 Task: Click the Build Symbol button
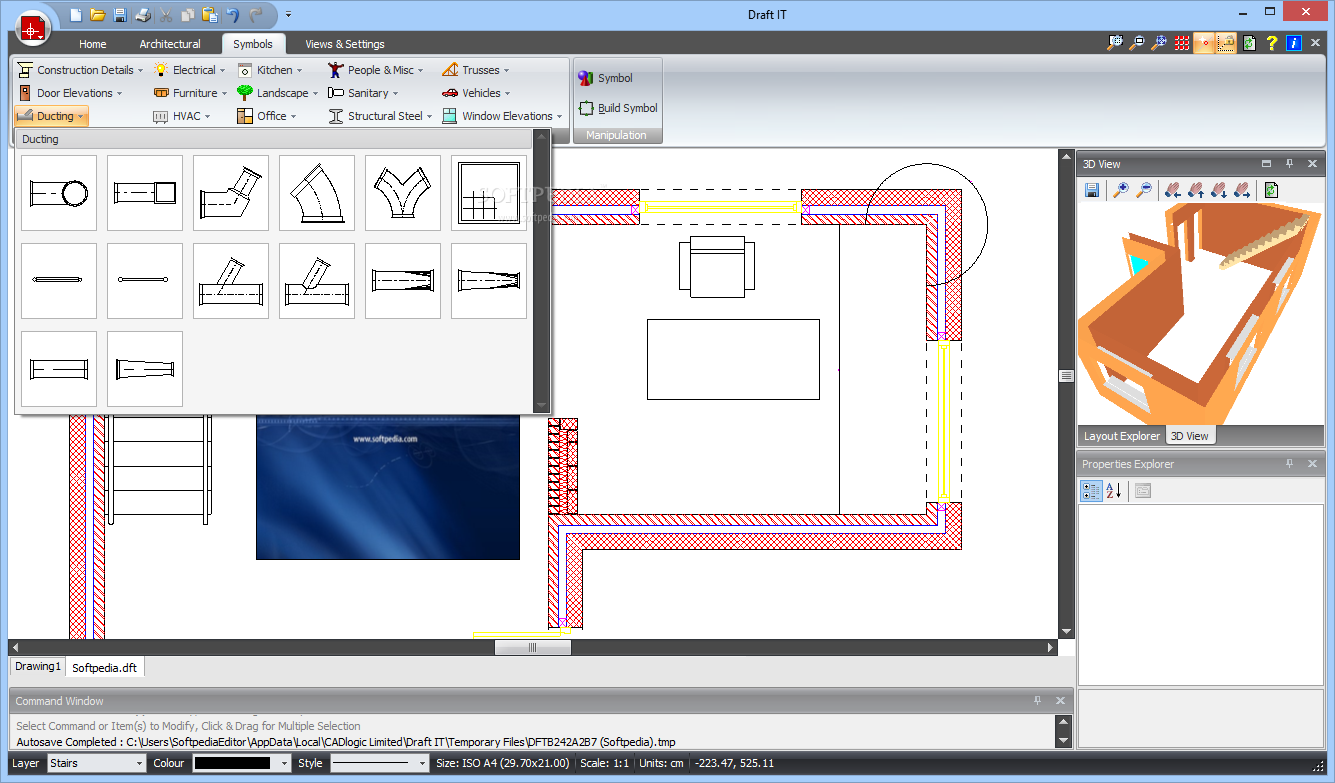[x=618, y=108]
